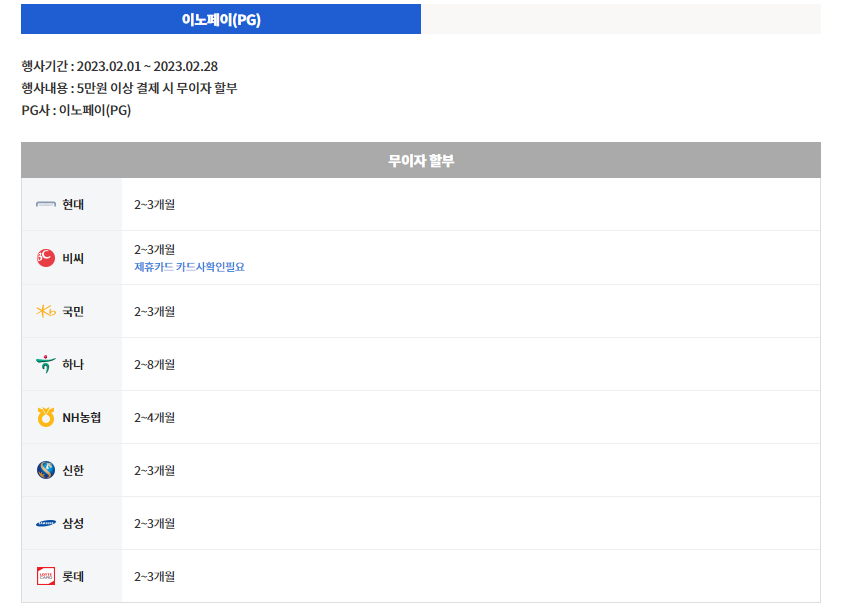This screenshot has height=612, width=843.
Task: Switch to the 이노페이(PG) tab
Action: pos(221,19)
